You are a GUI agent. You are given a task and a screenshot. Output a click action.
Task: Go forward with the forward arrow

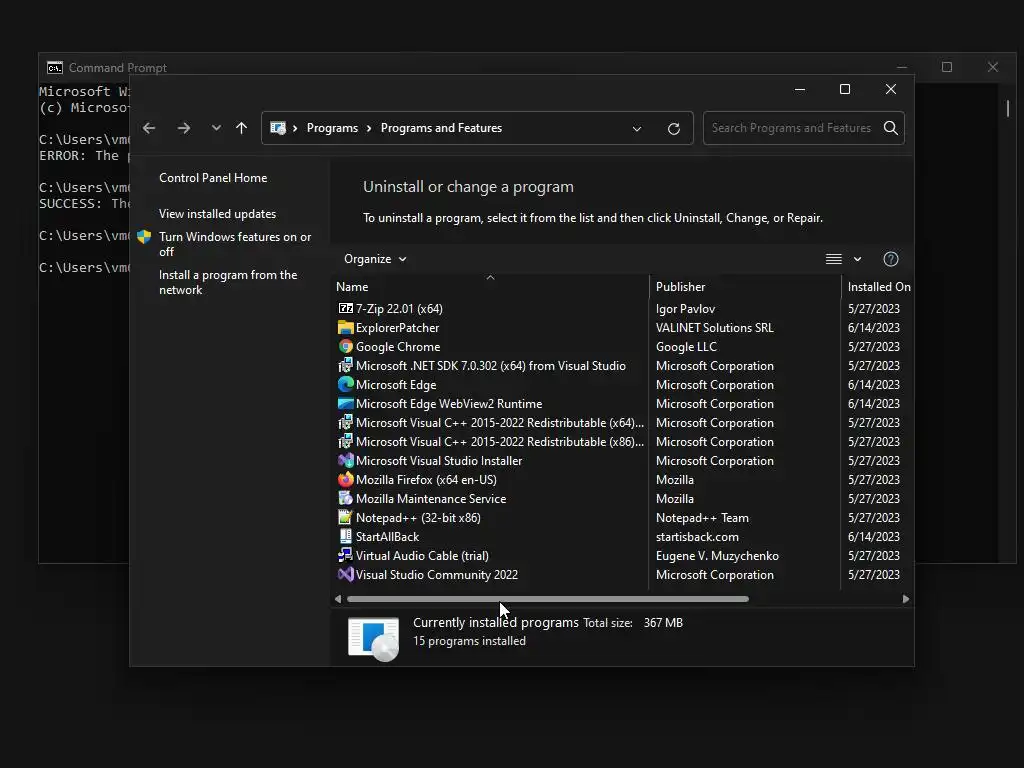coord(184,128)
